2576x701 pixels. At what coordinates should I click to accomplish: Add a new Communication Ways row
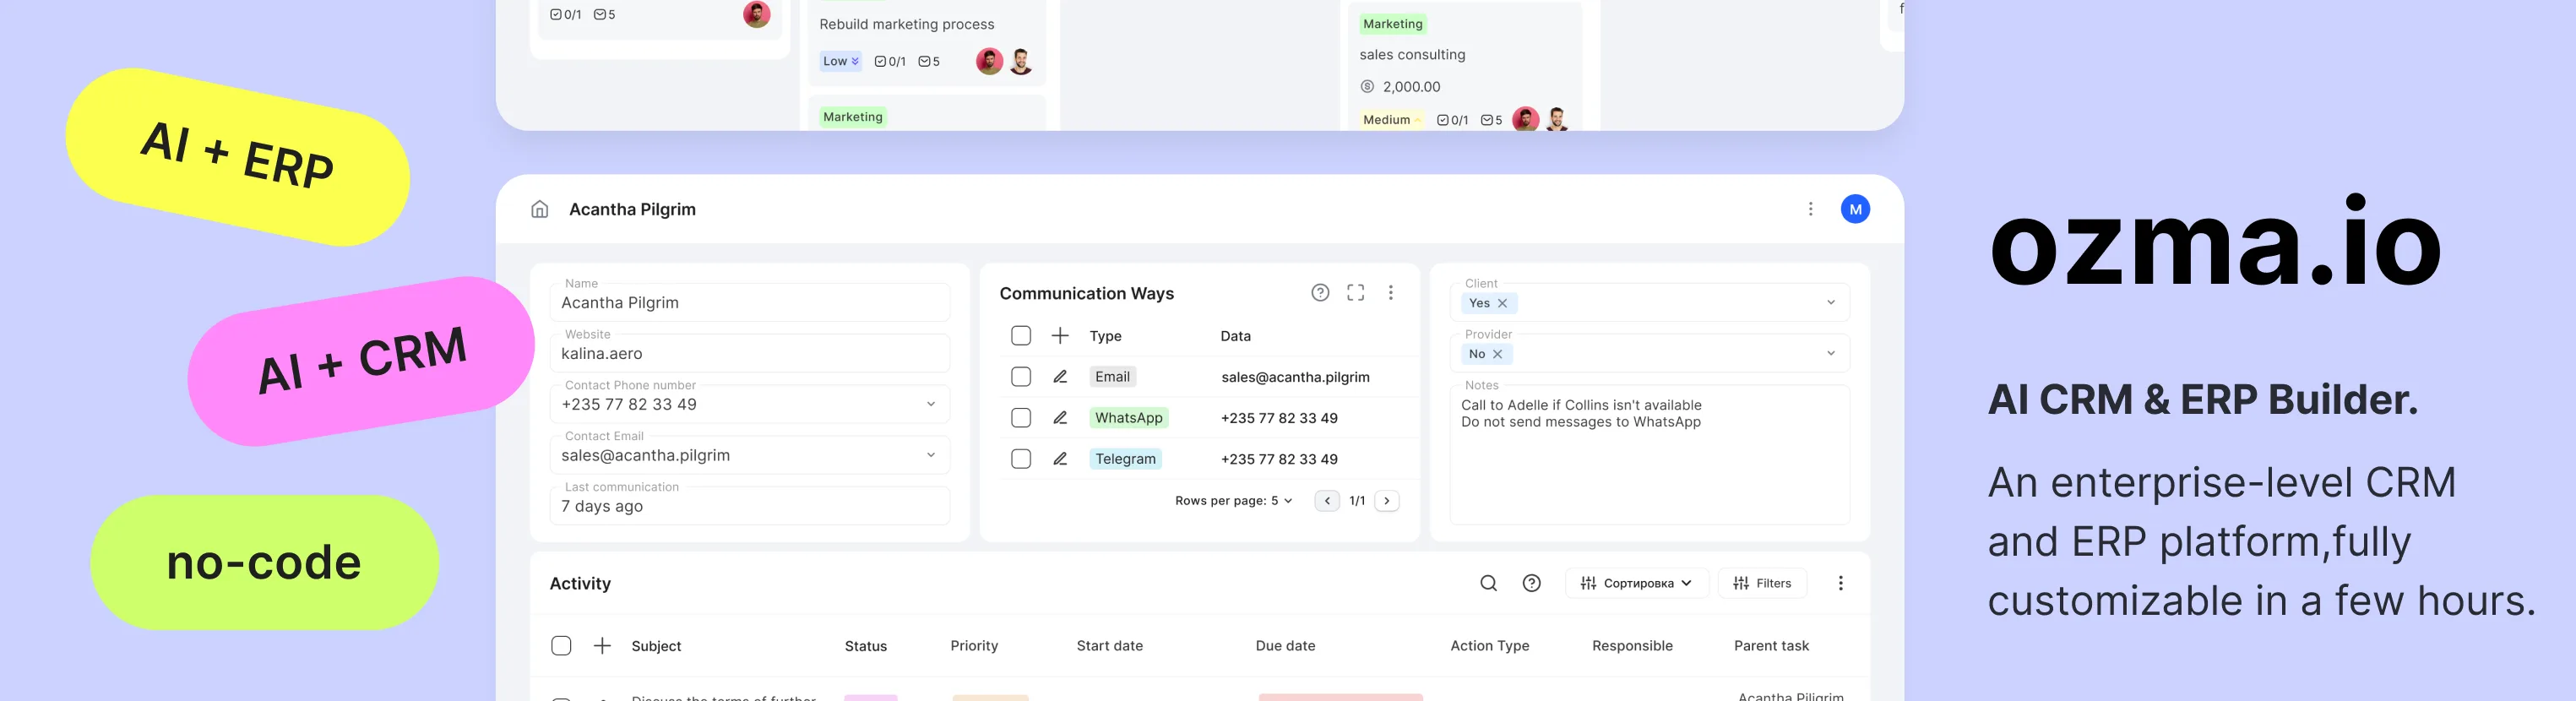(x=1060, y=336)
